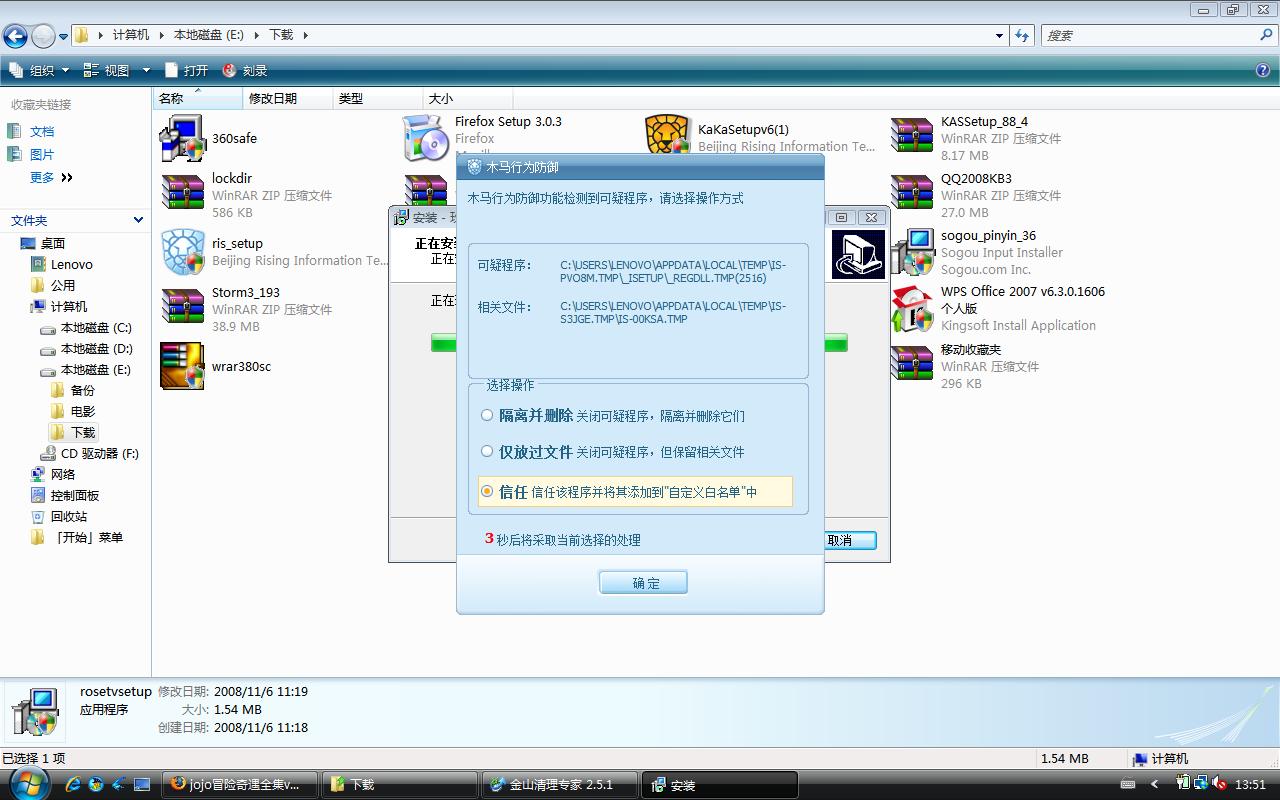Launch Internet Explorer from Quick Launch
Screen dimensions: 1280x800
click(x=73, y=785)
